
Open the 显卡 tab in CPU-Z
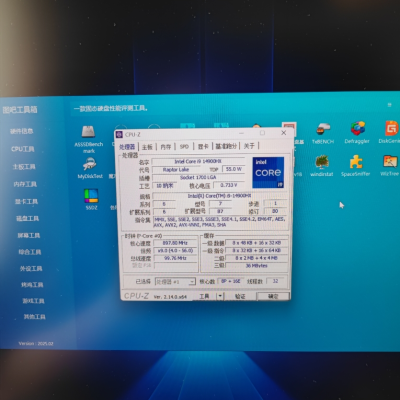(x=203, y=146)
